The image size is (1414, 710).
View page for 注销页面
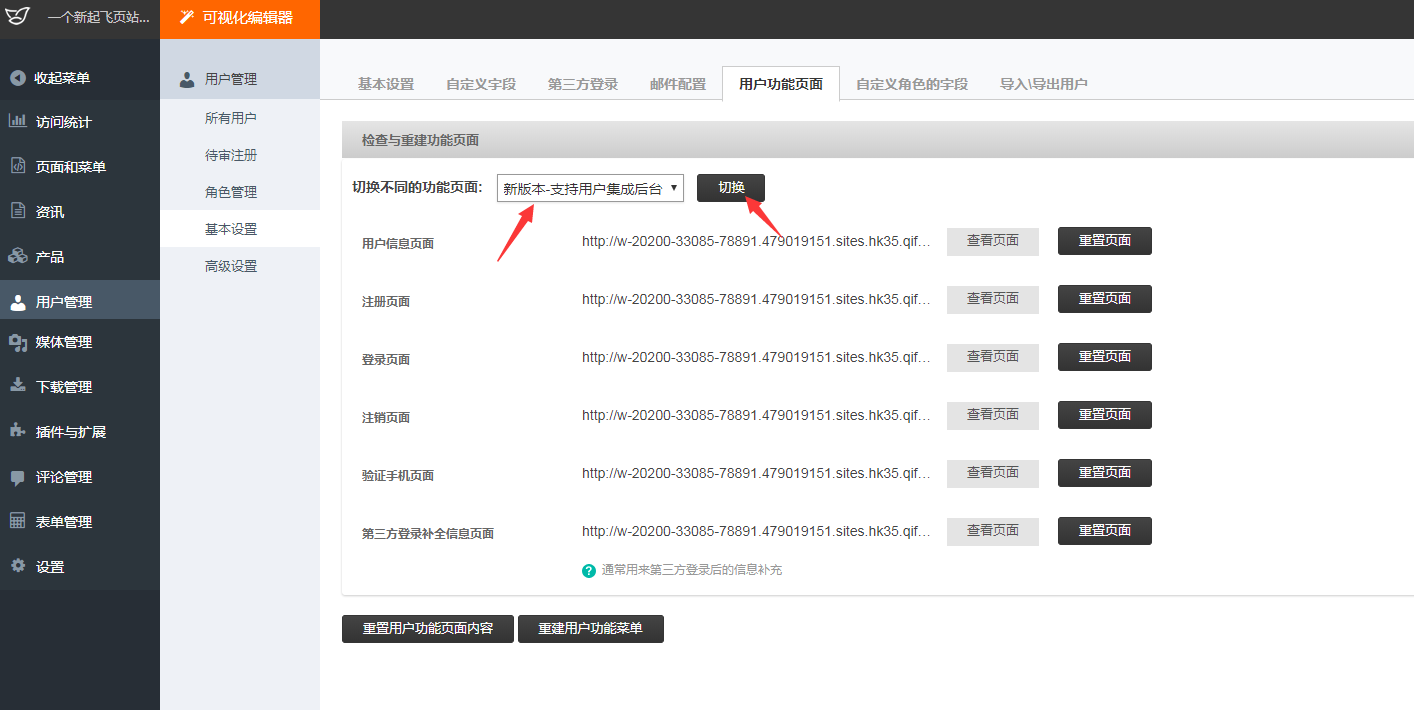coord(993,415)
